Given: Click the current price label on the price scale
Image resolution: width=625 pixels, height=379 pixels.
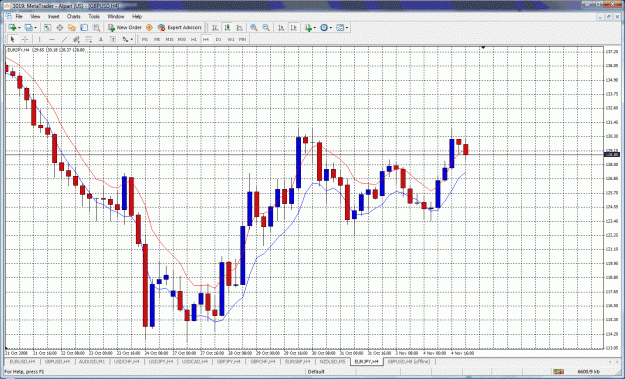Looking at the screenshot, I should coord(612,154).
